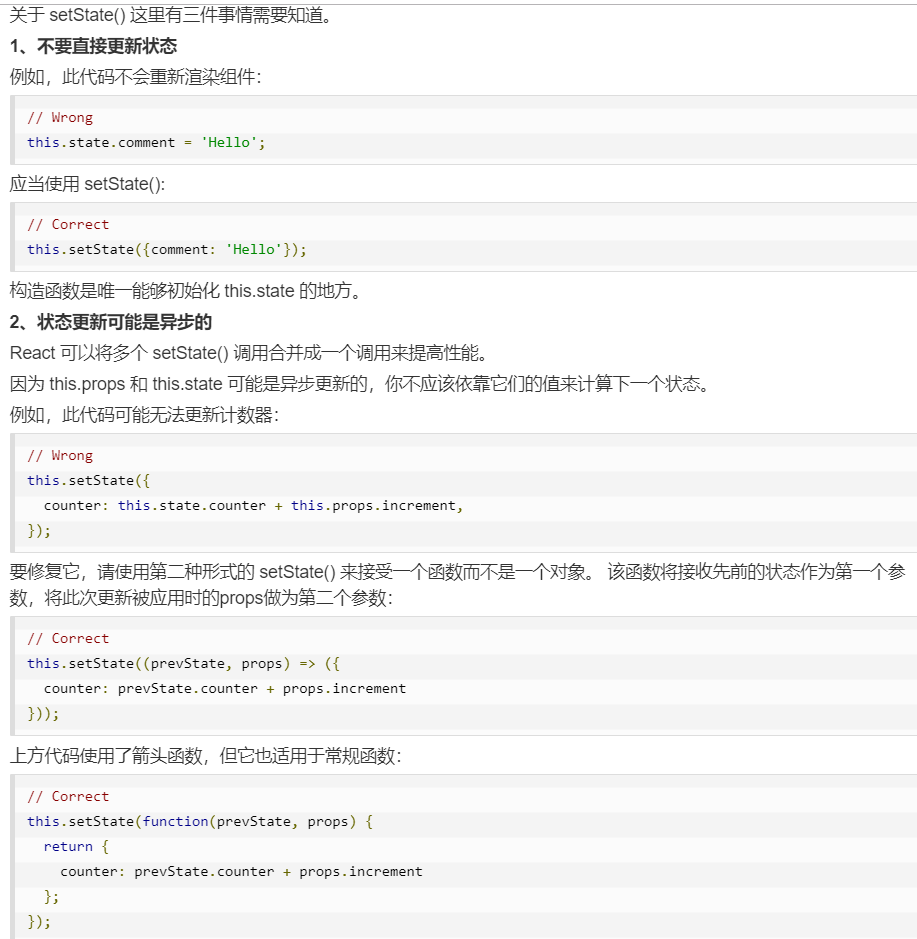Click the closing code line });
The height and width of the screenshot is (939, 917).
[x=36, y=921]
